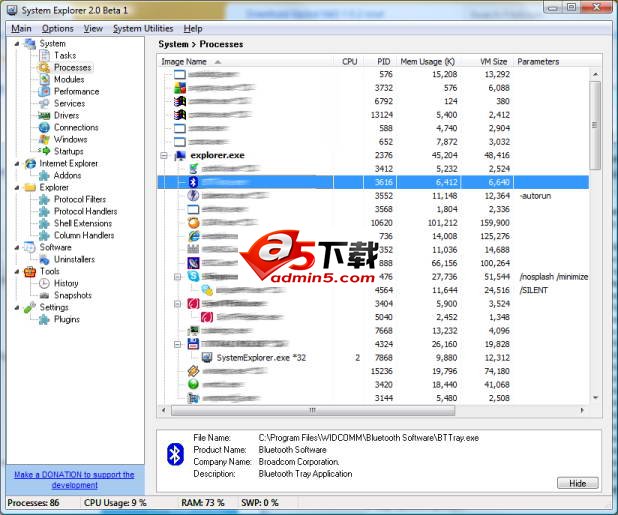Open the Connections globe icon
Image resolution: width=618 pixels, height=515 pixels.
click(44, 127)
